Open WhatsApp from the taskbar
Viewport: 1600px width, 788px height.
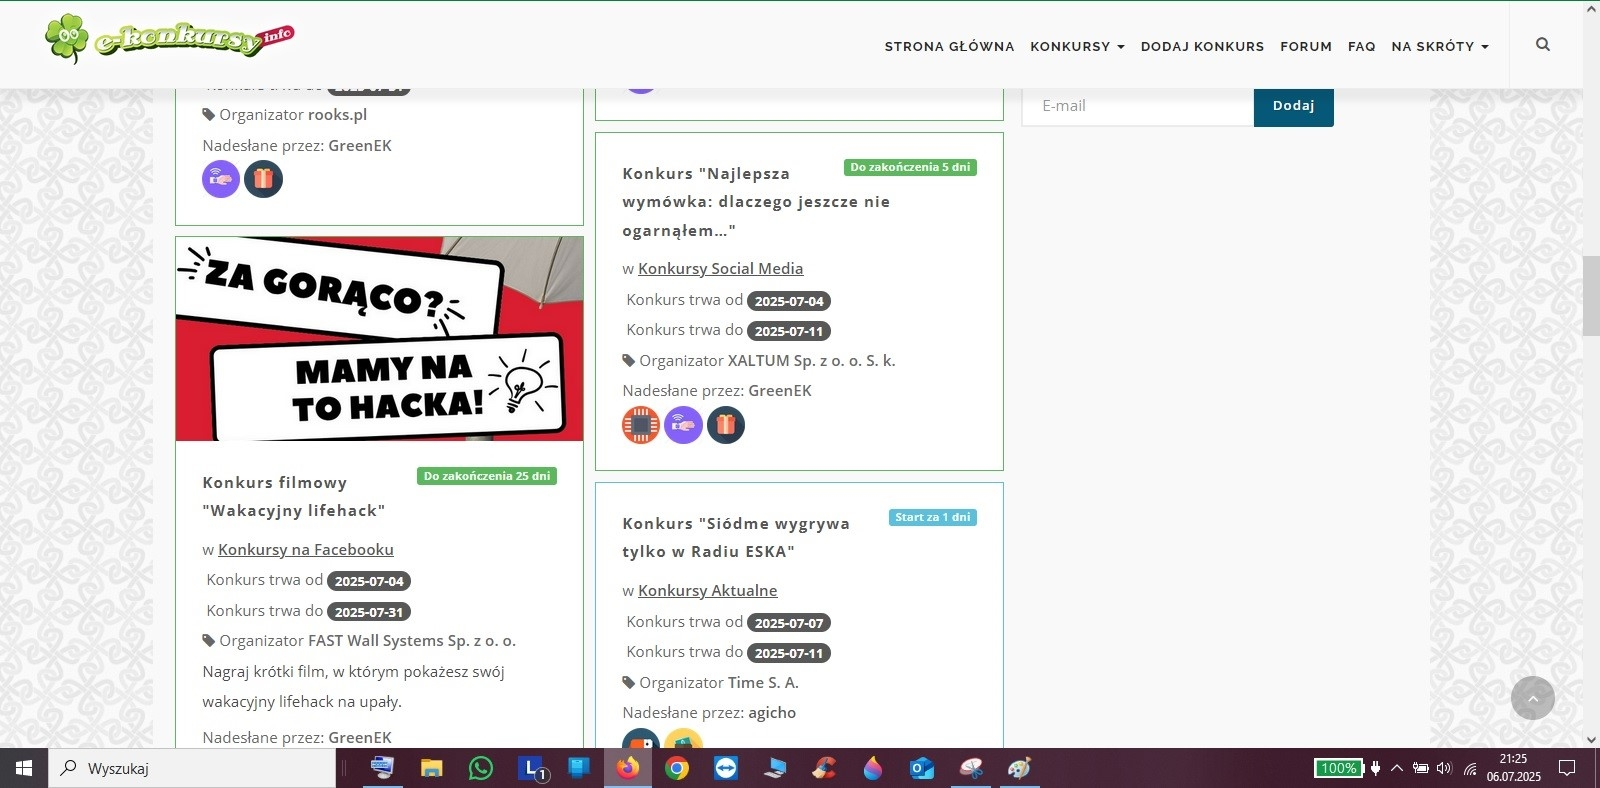pyautogui.click(x=481, y=768)
